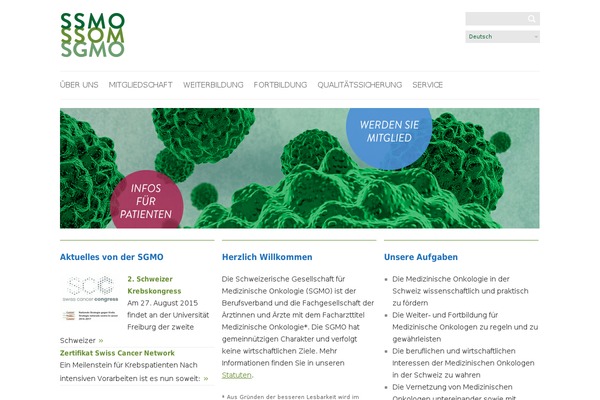Click the read-more arrows after 'Schweizer'
The image size is (600, 400).
(100, 340)
